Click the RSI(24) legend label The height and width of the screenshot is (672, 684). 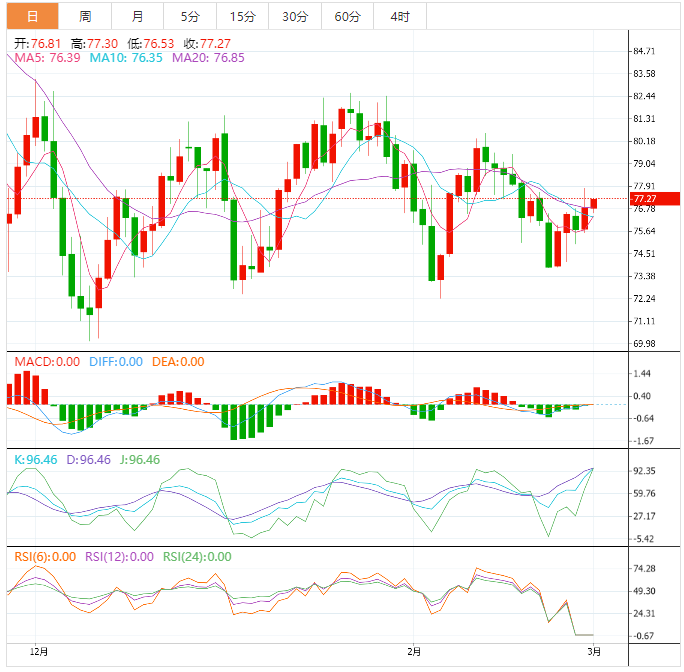click(x=197, y=557)
